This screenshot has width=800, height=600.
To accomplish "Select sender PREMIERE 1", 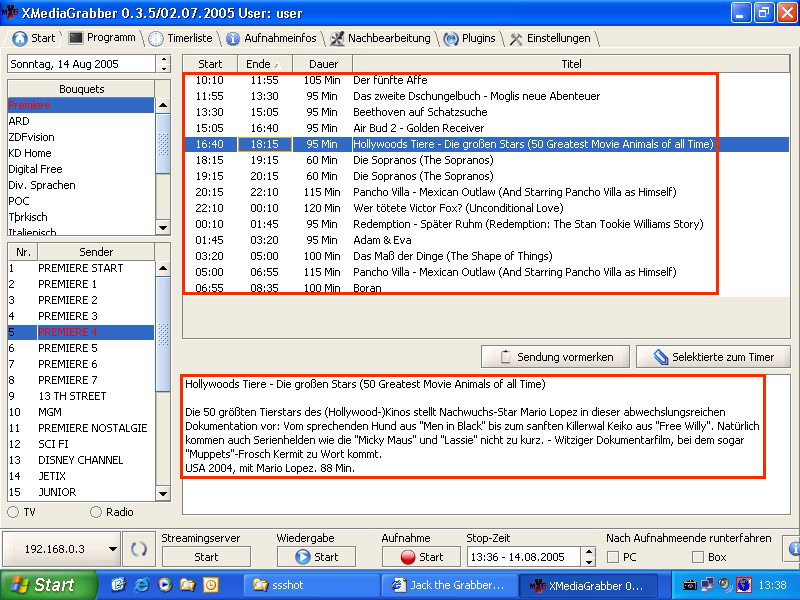I will coord(81,284).
